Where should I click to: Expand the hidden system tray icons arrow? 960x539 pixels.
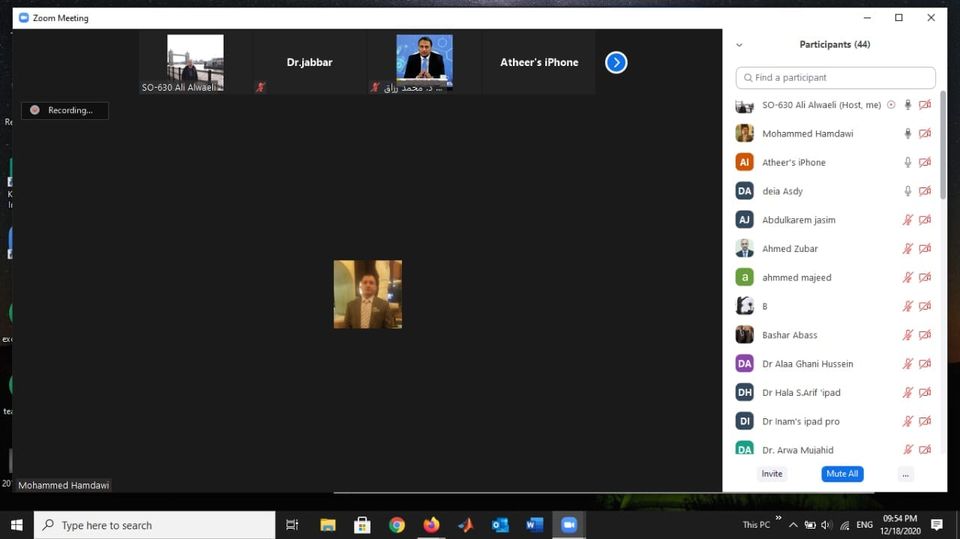[x=793, y=525]
